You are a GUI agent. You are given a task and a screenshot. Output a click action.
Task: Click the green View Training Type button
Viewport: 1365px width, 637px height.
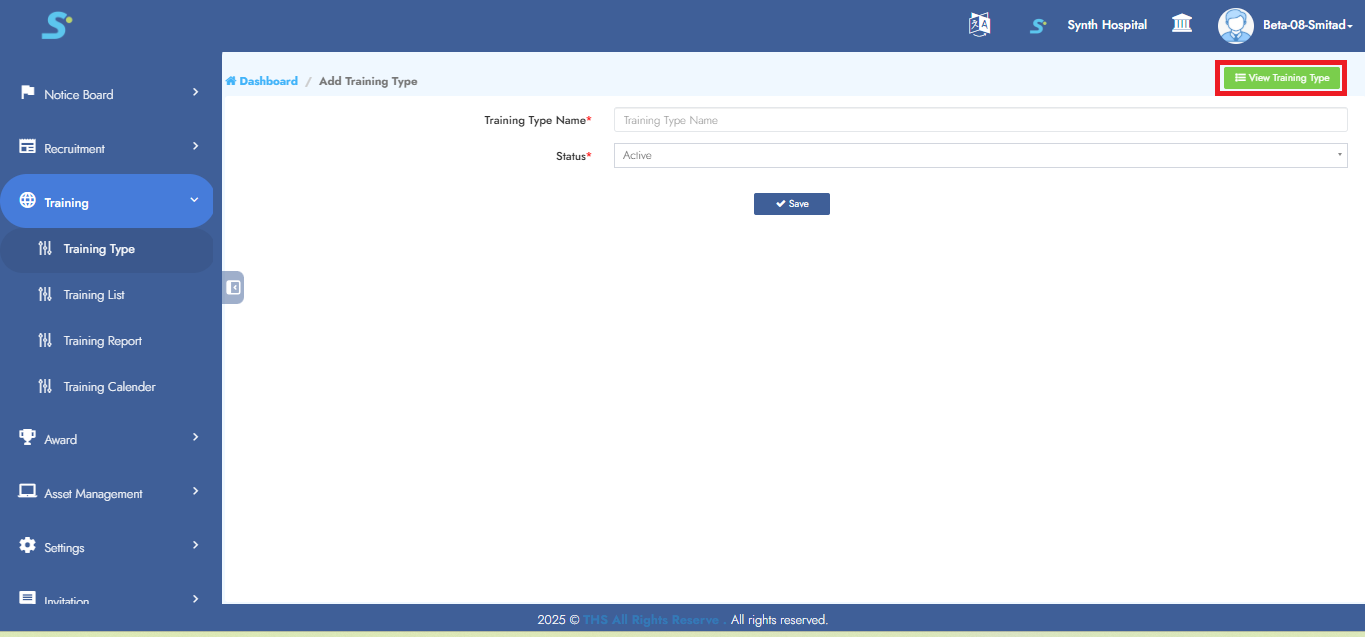click(1281, 78)
